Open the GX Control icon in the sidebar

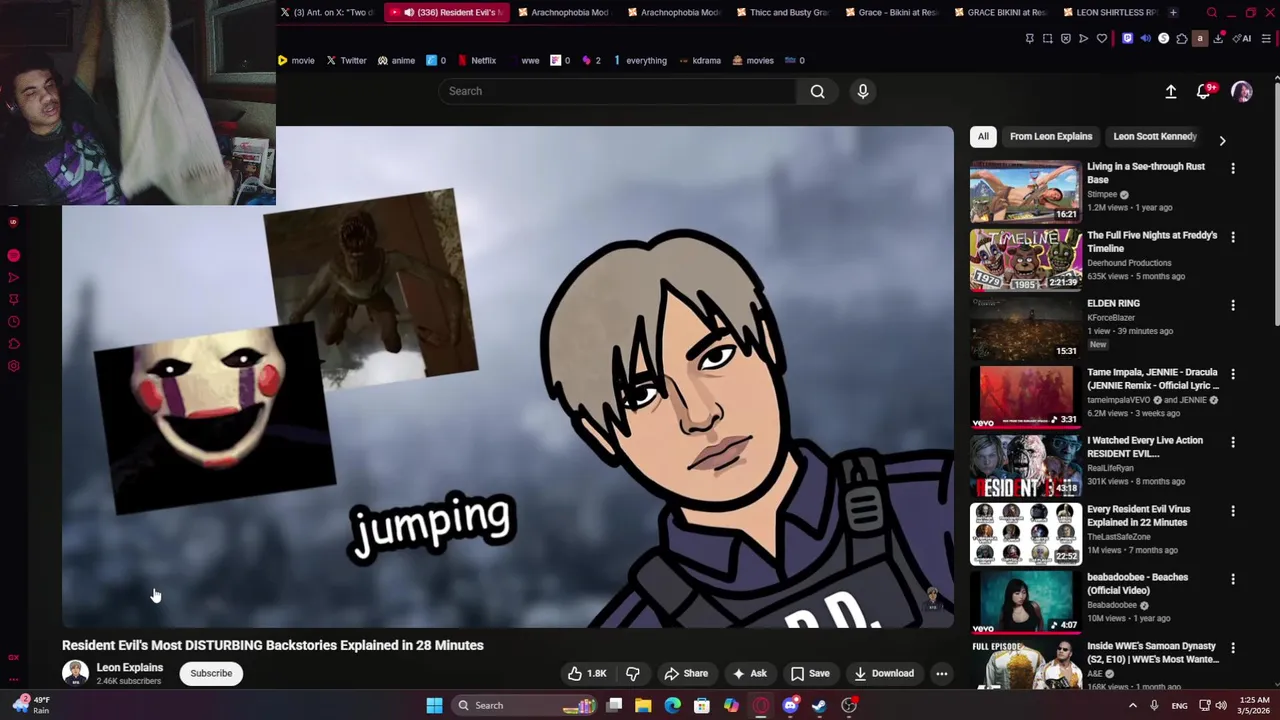click(14, 658)
